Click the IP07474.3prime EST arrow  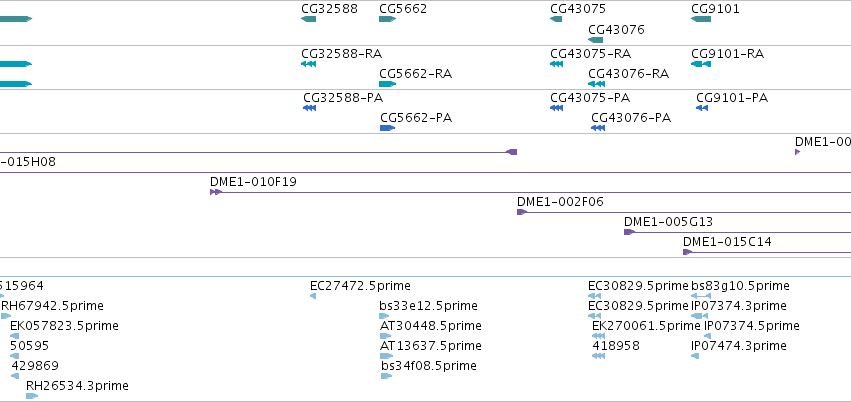695,356
